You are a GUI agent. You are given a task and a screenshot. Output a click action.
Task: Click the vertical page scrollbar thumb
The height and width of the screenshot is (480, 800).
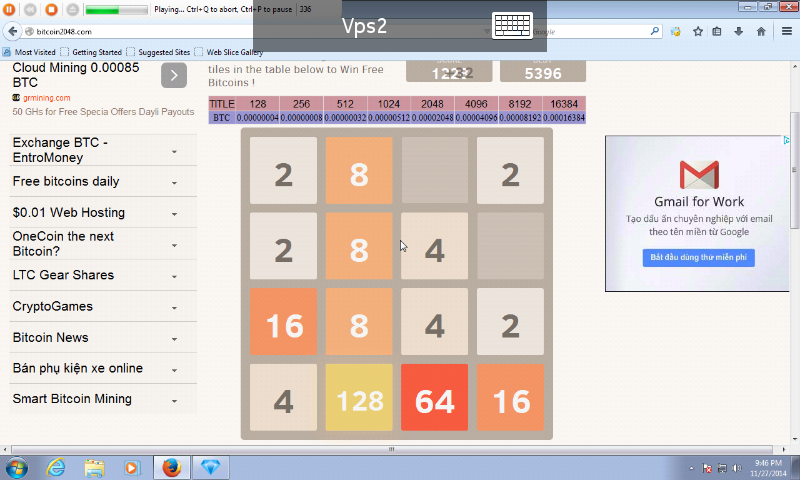pos(794,170)
